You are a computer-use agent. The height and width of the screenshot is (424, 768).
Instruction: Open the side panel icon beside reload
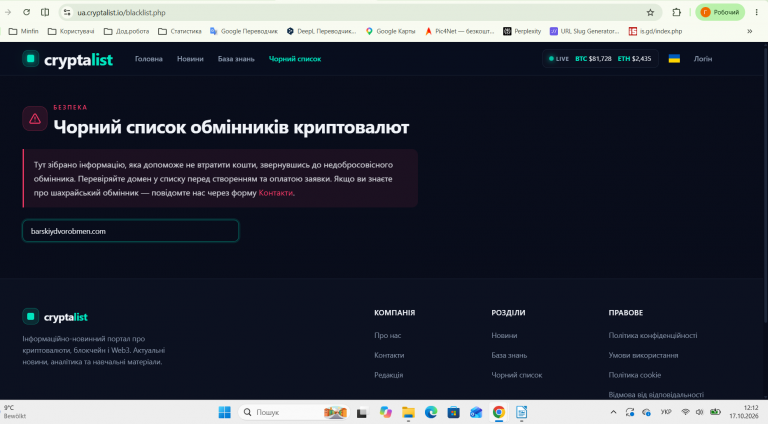click(45, 12)
